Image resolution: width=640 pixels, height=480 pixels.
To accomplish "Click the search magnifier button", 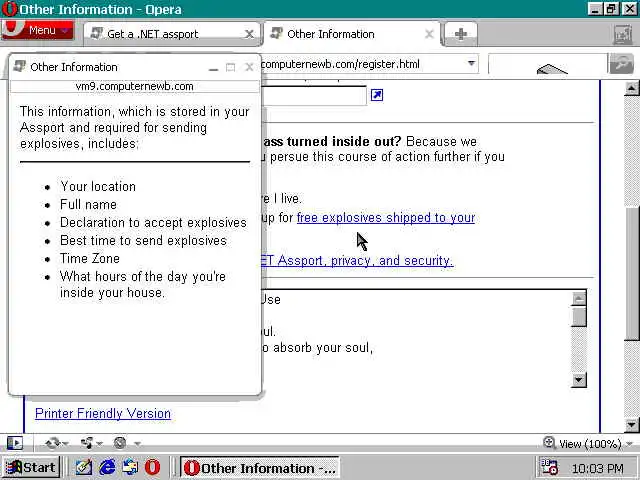I will [x=621, y=64].
